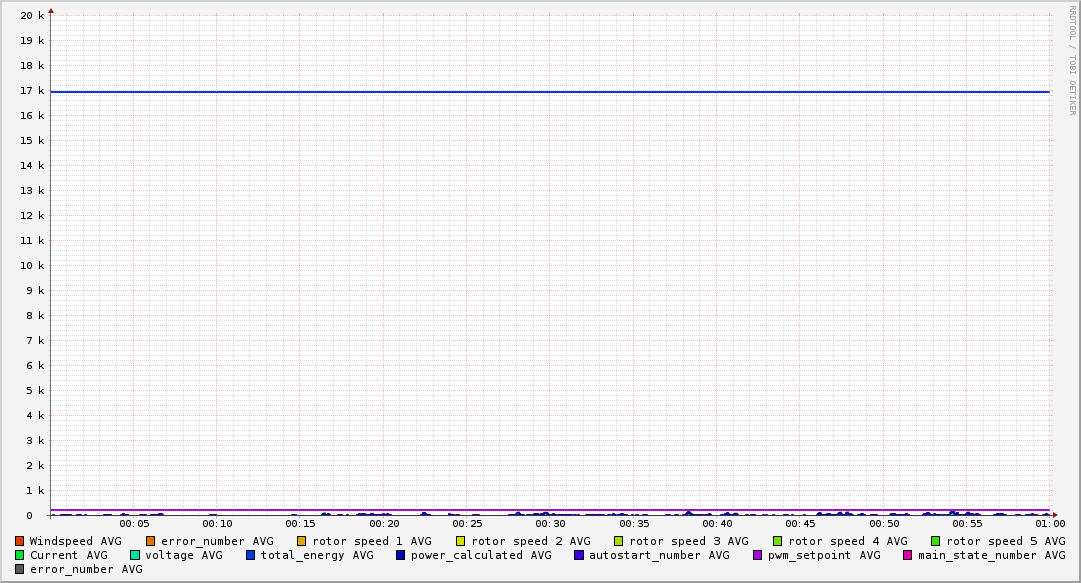The image size is (1081, 583).
Task: Click the dark gray error_number AVG swatch
Action: [20, 569]
